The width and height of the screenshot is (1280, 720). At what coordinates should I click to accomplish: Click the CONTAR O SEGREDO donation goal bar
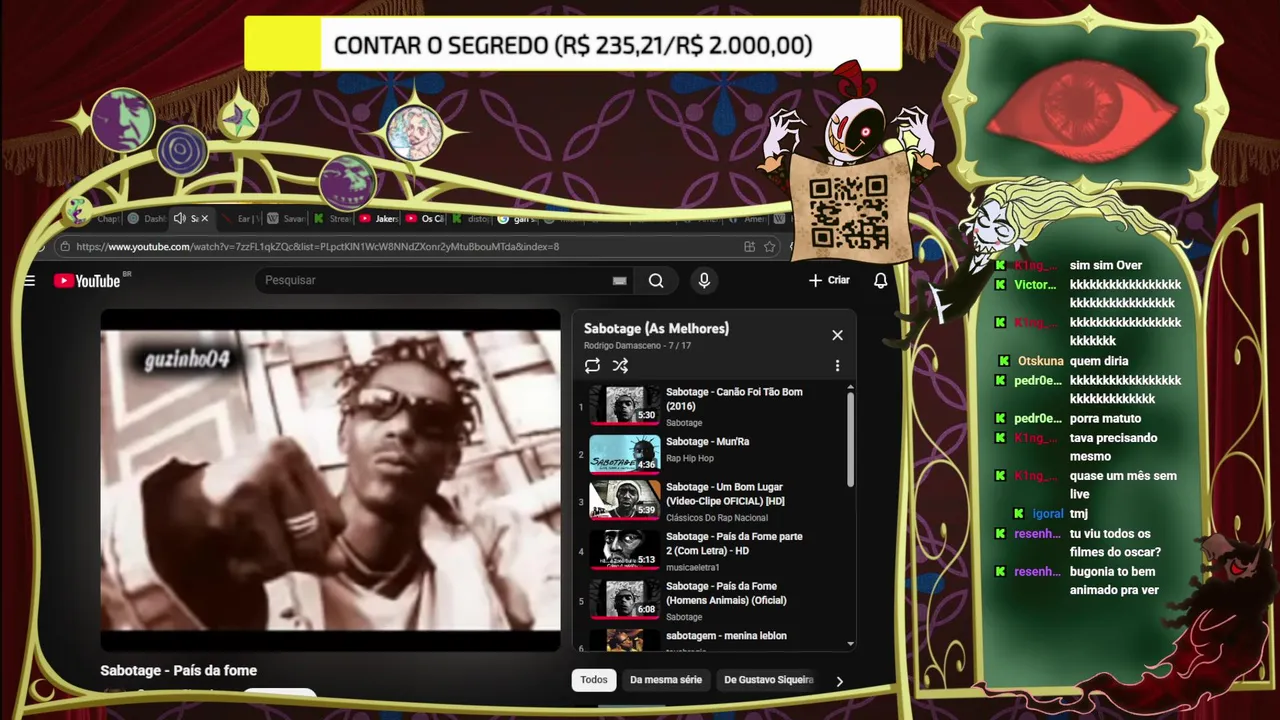[573, 45]
